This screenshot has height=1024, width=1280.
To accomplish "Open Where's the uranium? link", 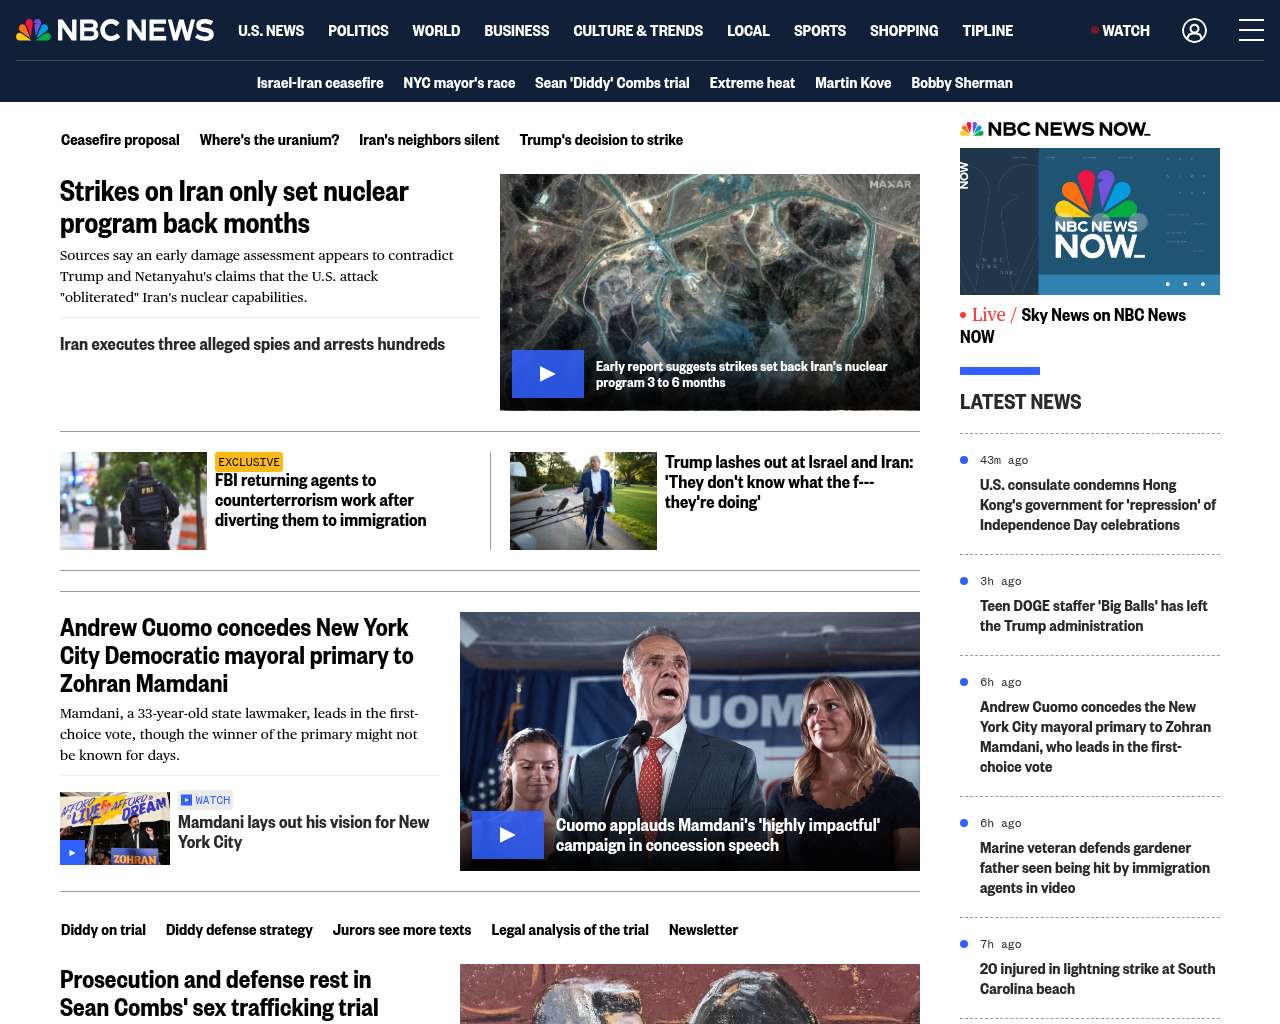I will pyautogui.click(x=269, y=140).
